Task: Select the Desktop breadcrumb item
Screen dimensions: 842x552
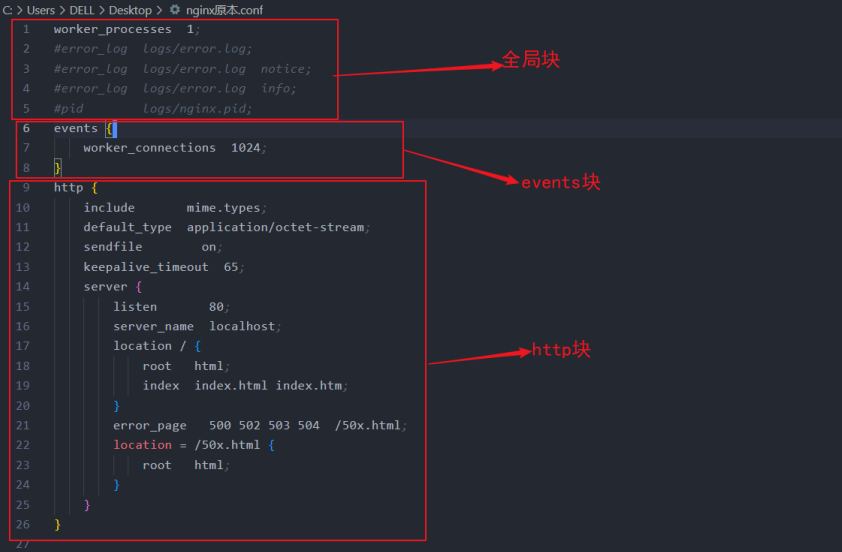Action: pos(131,10)
